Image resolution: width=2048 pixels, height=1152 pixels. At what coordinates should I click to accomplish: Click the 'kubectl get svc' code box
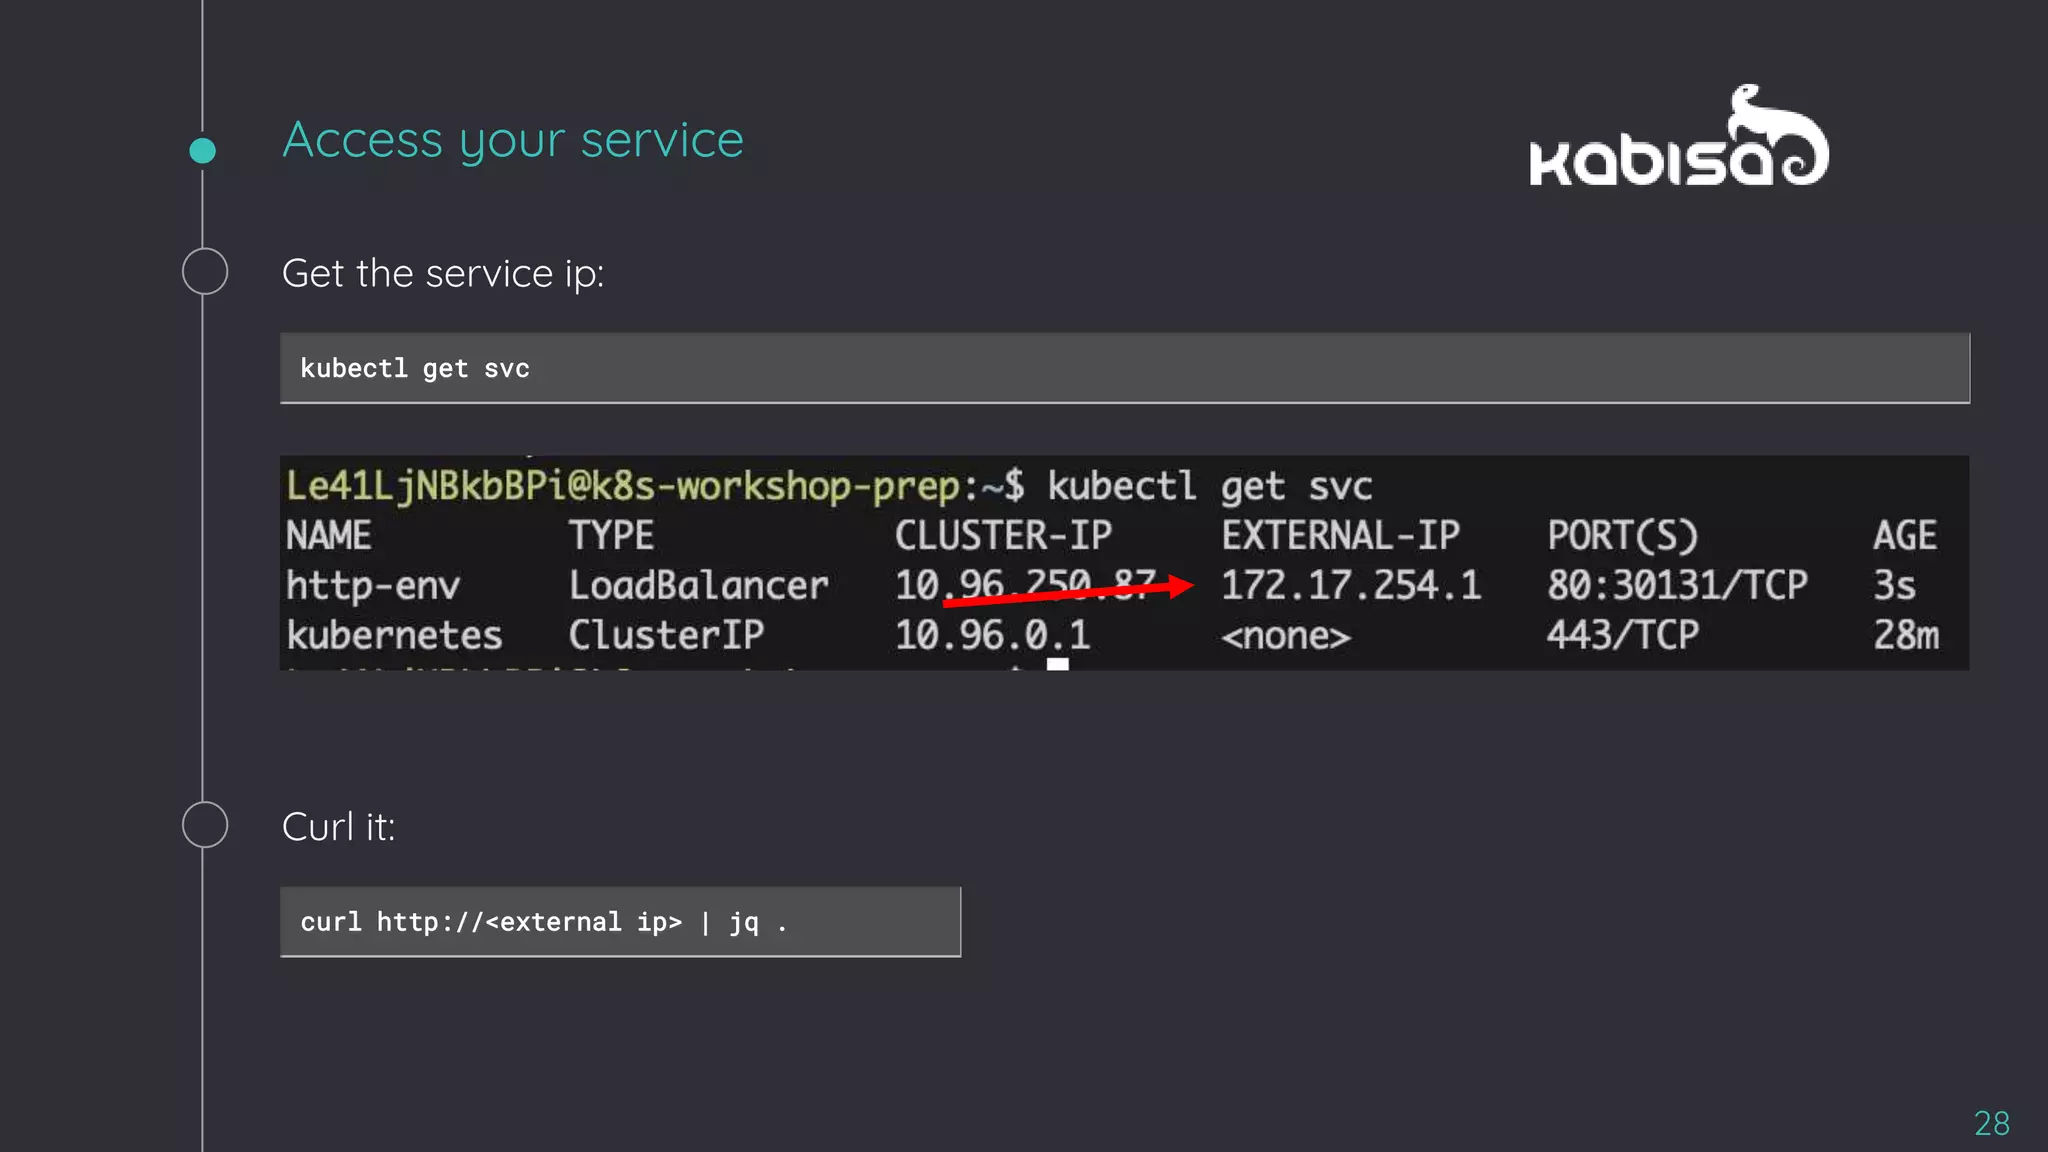coord(1125,368)
